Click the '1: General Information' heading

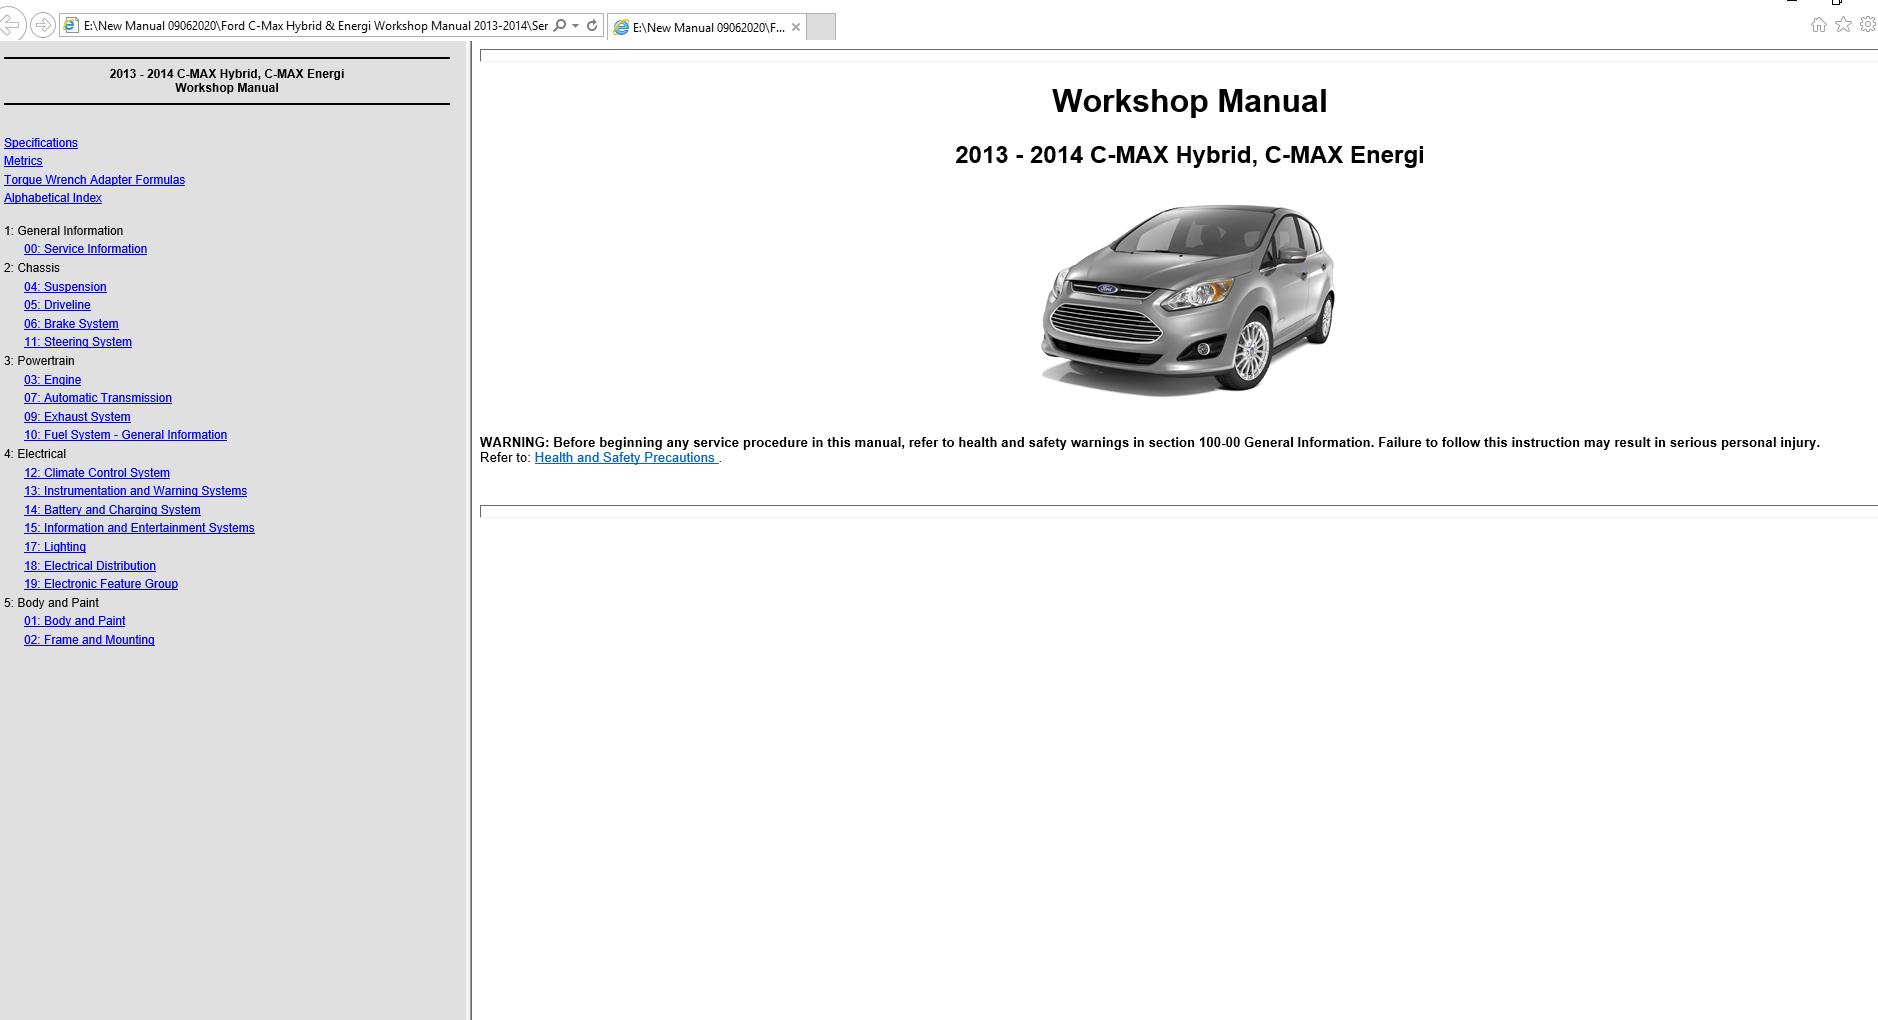coord(64,231)
